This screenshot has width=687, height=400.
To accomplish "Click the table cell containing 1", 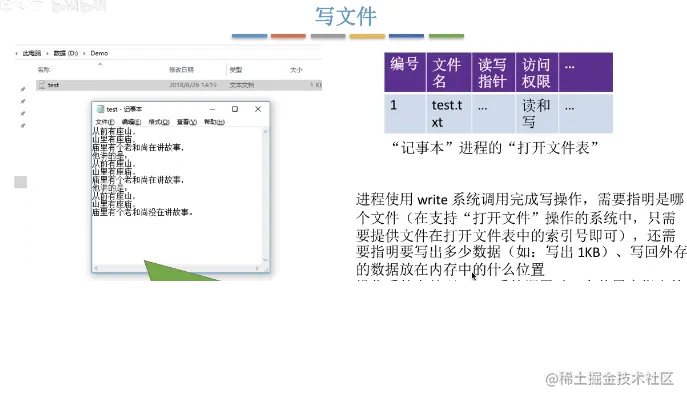I will 405,113.
